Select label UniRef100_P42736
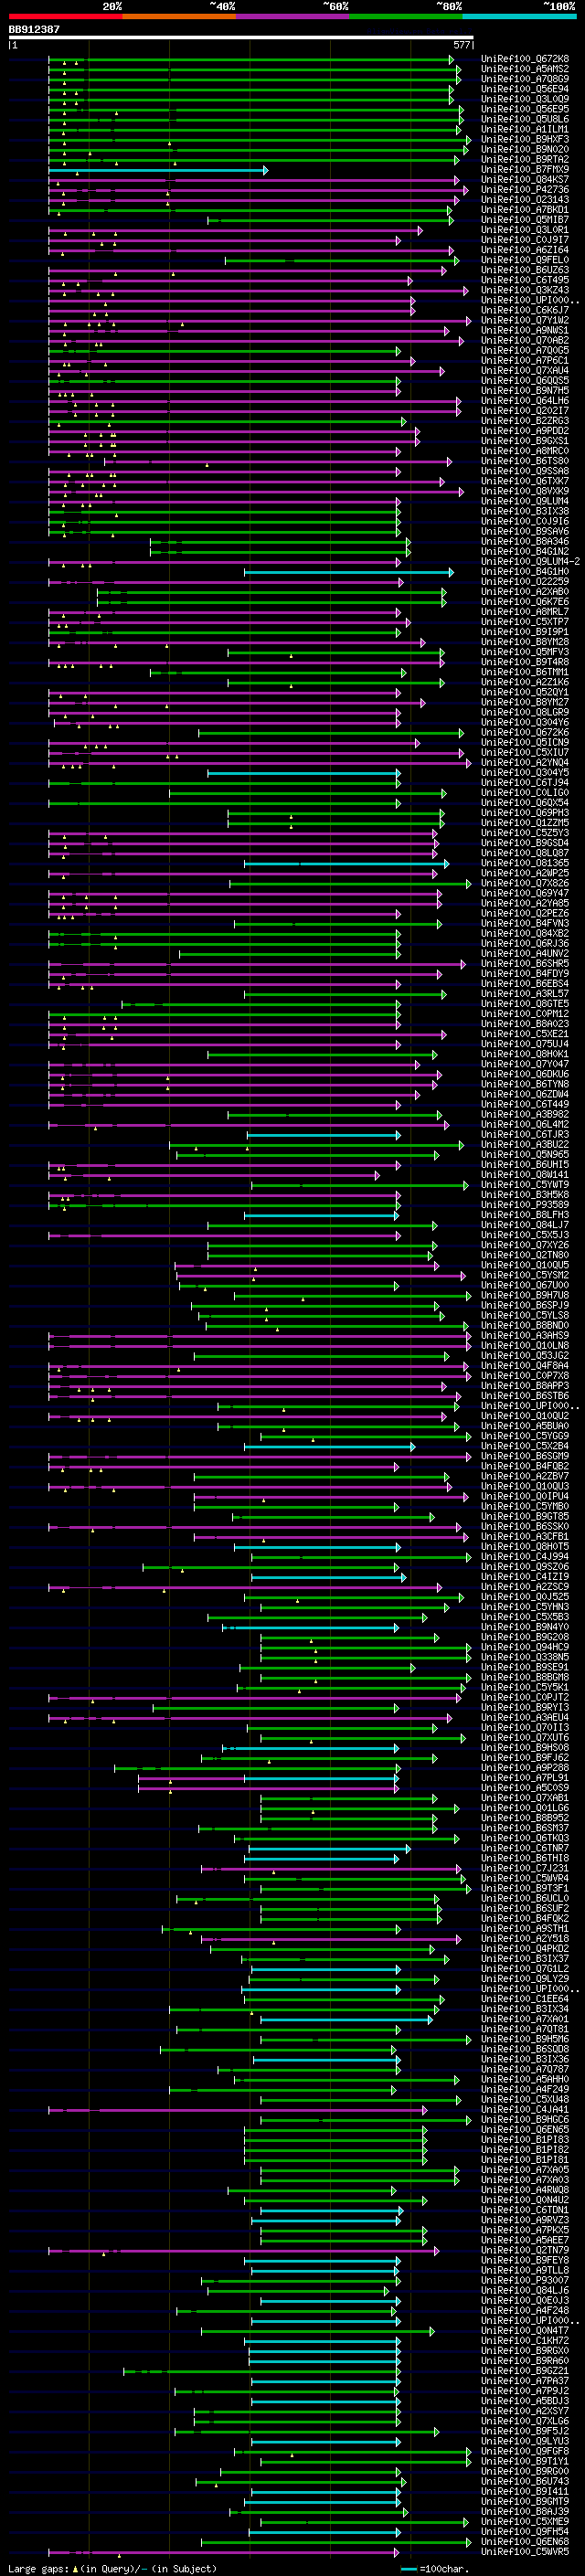 (525, 190)
